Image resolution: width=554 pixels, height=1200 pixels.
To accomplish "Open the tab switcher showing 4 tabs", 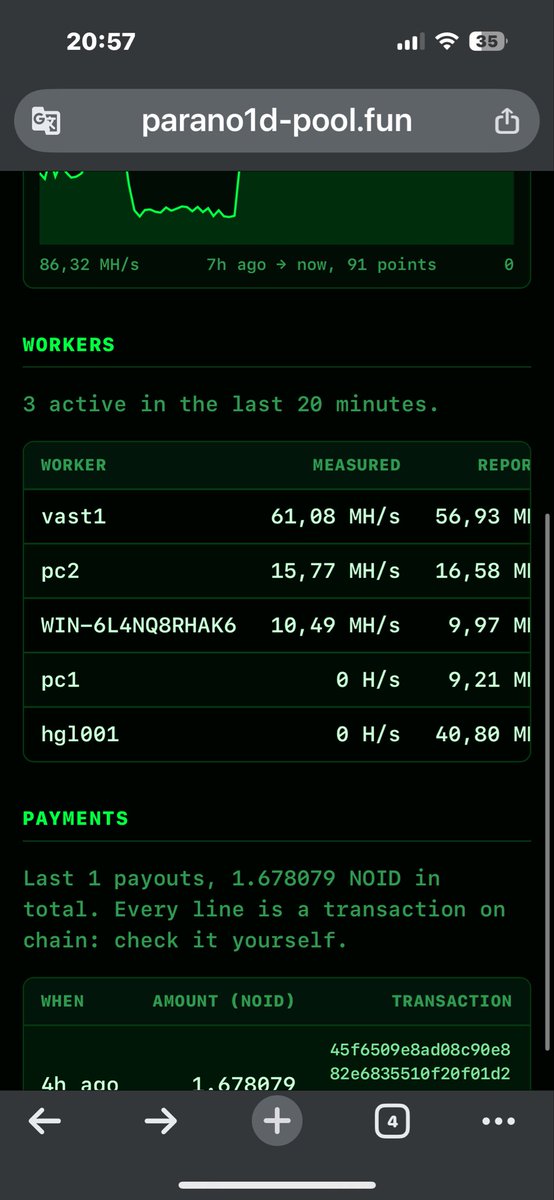I will (392, 1122).
